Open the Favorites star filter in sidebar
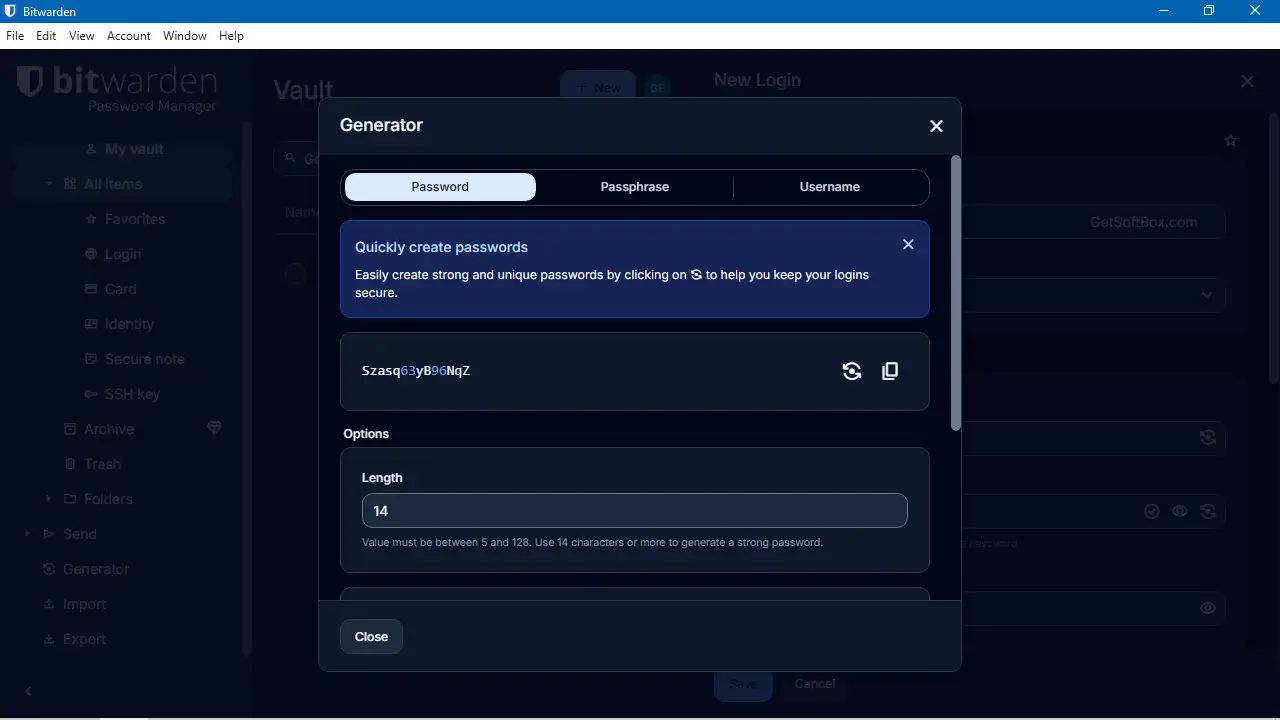The image size is (1280, 720). tap(92, 219)
